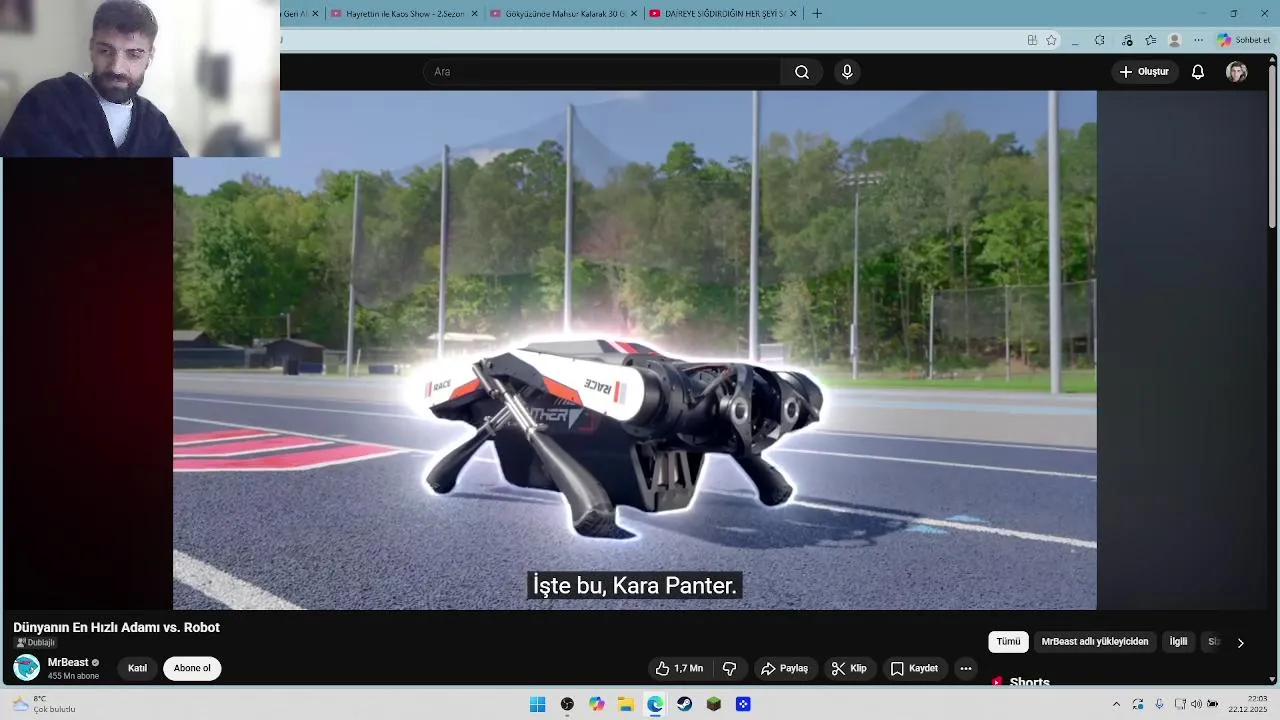This screenshot has width=1280, height=720.
Task: Open the browser favorites list icon
Action: [x=1150, y=40]
